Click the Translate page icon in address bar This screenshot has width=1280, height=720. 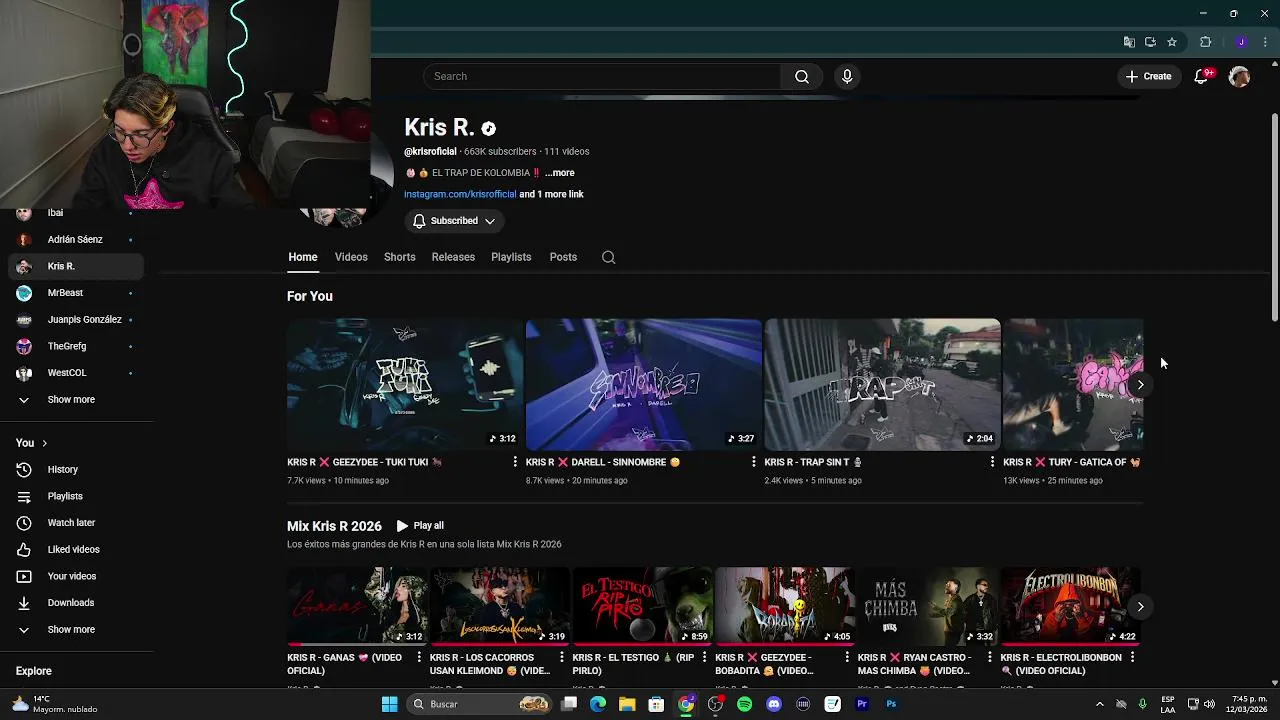(1129, 42)
